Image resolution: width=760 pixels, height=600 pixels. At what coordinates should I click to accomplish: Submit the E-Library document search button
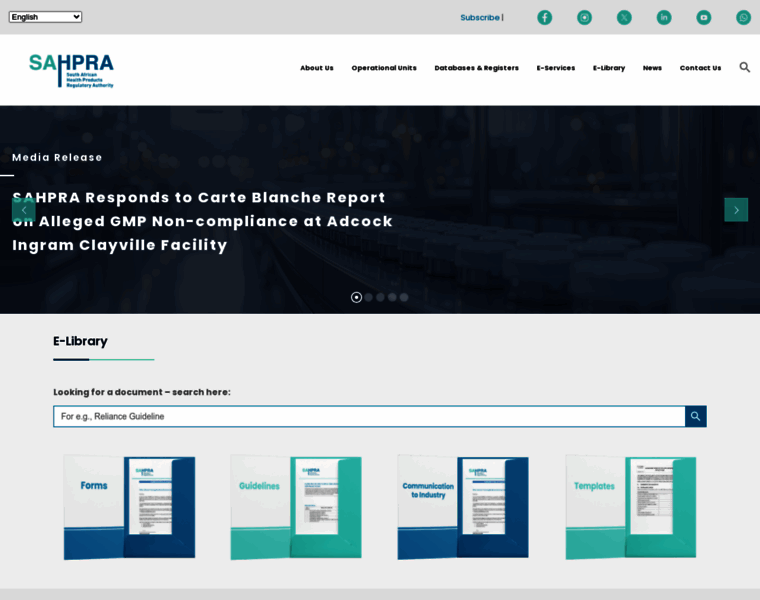[695, 416]
